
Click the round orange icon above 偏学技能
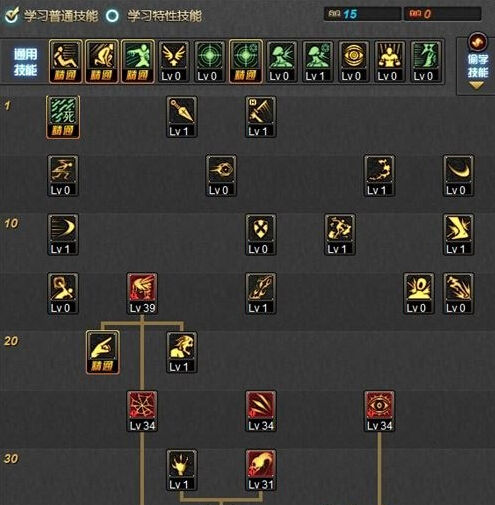[477, 42]
